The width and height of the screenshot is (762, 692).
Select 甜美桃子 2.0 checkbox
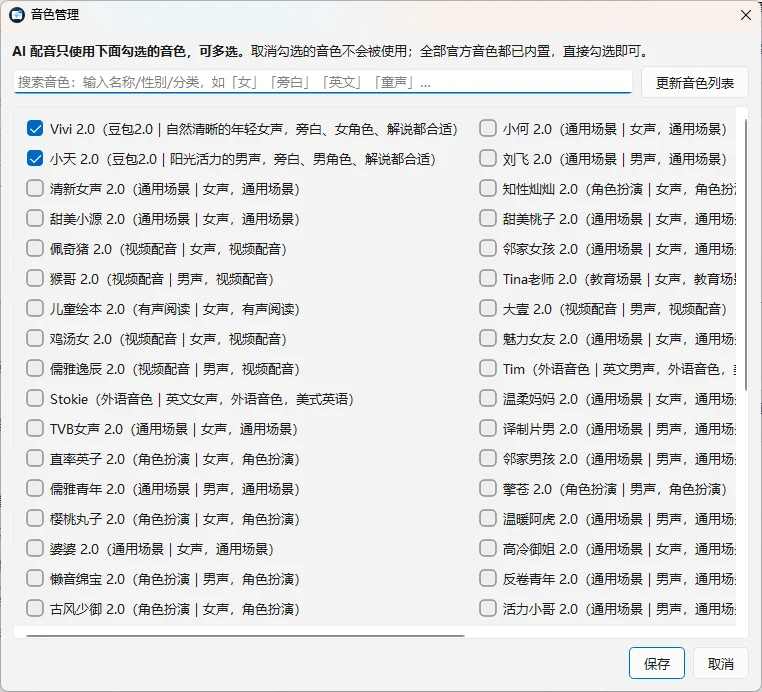coord(487,219)
